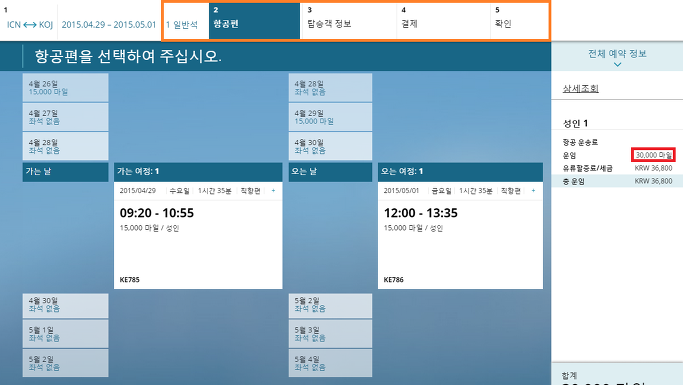Click date 2015/04/29 on outbound card
Viewport: 683px width, 385px height.
click(138, 191)
